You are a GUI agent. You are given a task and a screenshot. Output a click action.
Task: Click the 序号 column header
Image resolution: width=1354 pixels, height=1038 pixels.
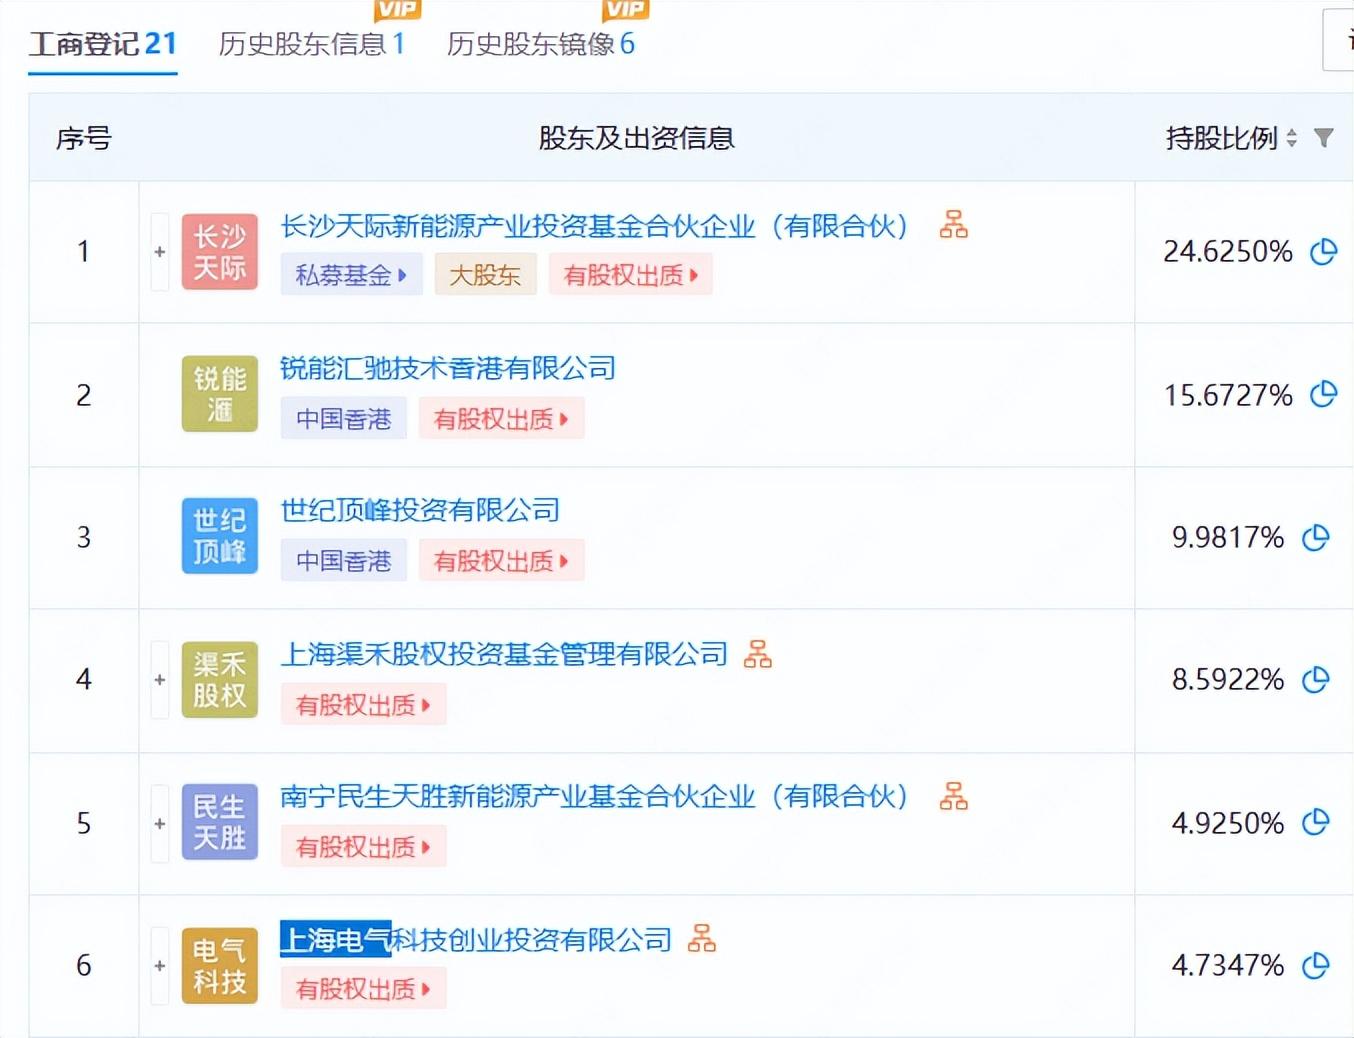(x=84, y=138)
